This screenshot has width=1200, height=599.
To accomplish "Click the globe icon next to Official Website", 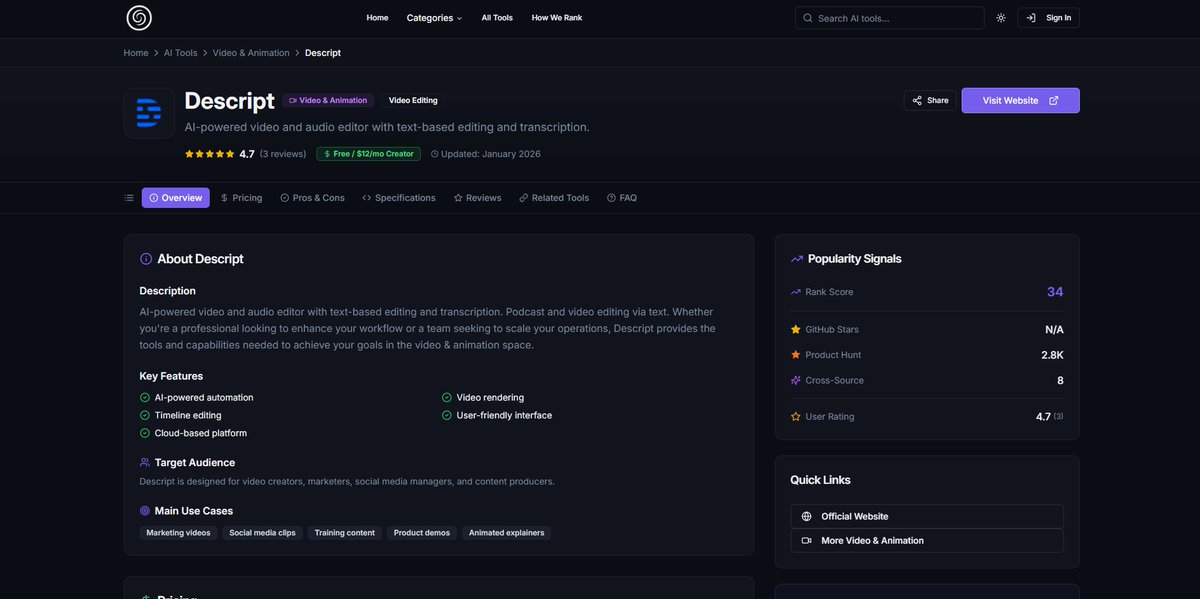I will 806,516.
